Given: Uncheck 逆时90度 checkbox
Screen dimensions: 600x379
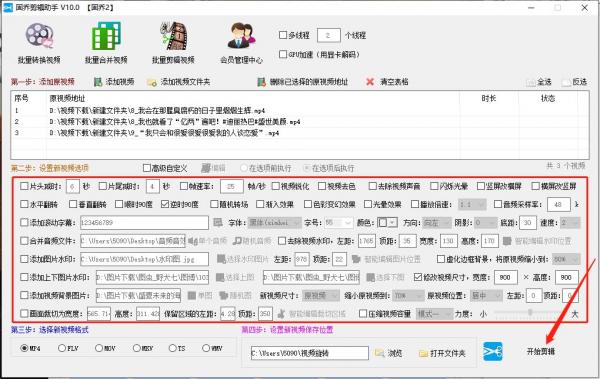Looking at the screenshot, I should [x=165, y=204].
